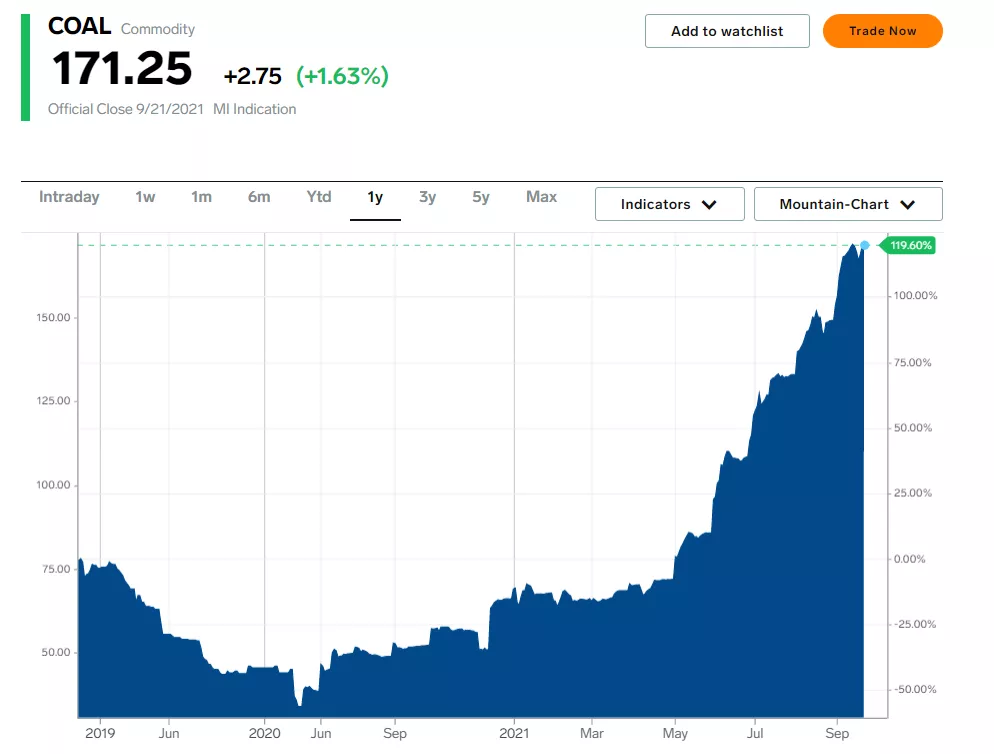Select the 1y time range tab
The width and height of the screenshot is (994, 754).
[375, 198]
